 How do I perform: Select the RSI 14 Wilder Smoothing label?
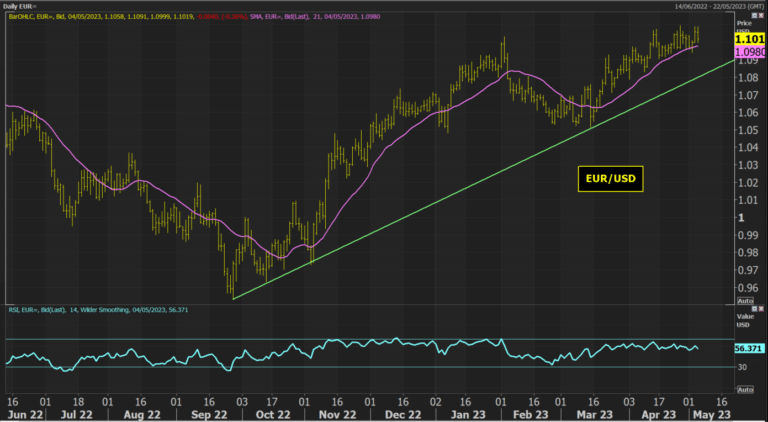(x=98, y=310)
